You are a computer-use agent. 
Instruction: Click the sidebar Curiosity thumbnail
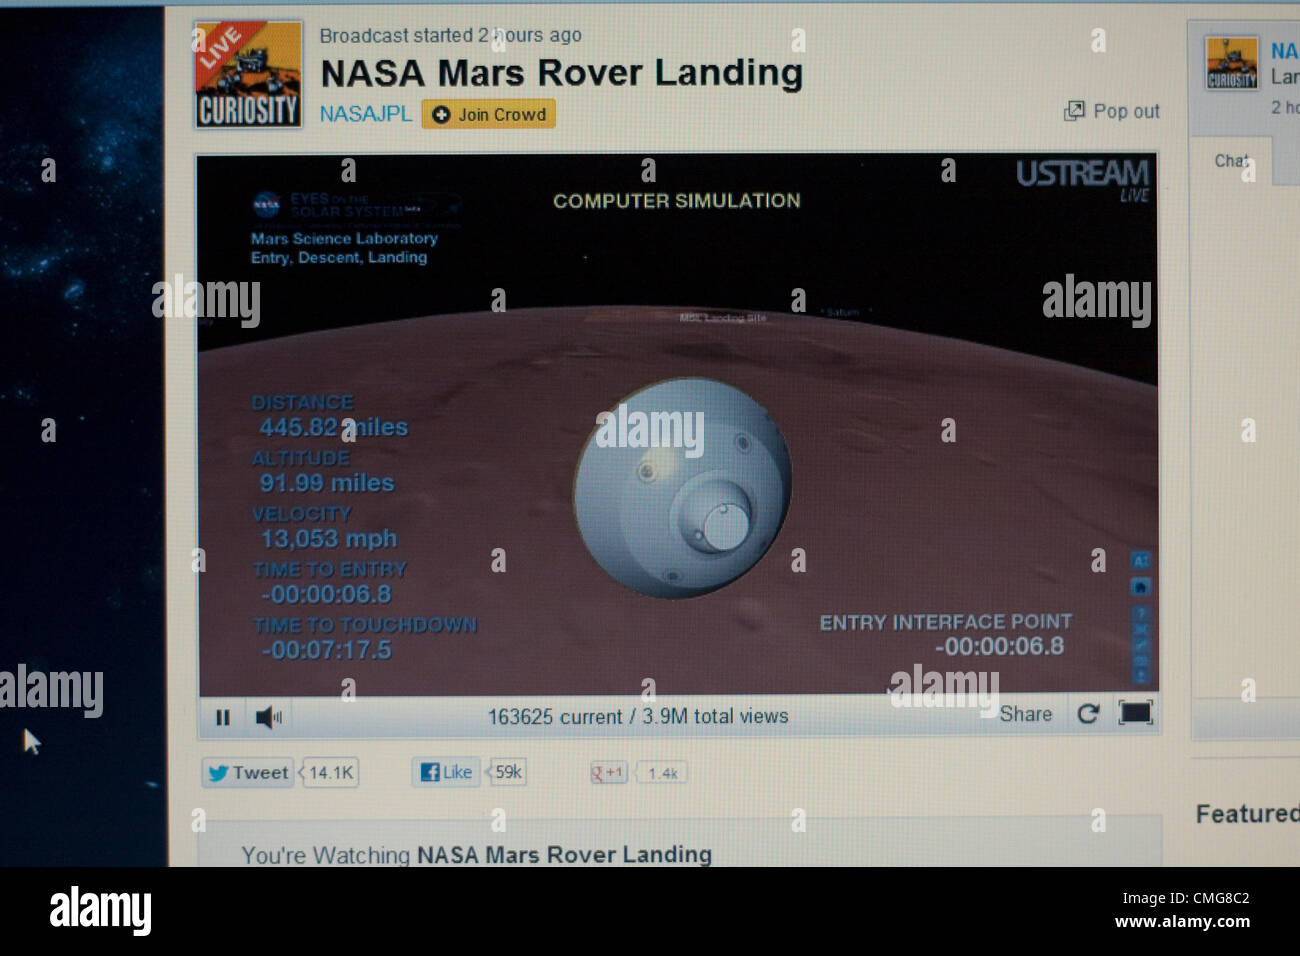point(1231,63)
